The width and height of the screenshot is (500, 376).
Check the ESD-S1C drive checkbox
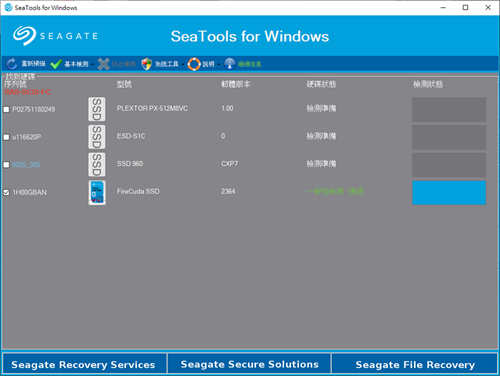(6, 137)
